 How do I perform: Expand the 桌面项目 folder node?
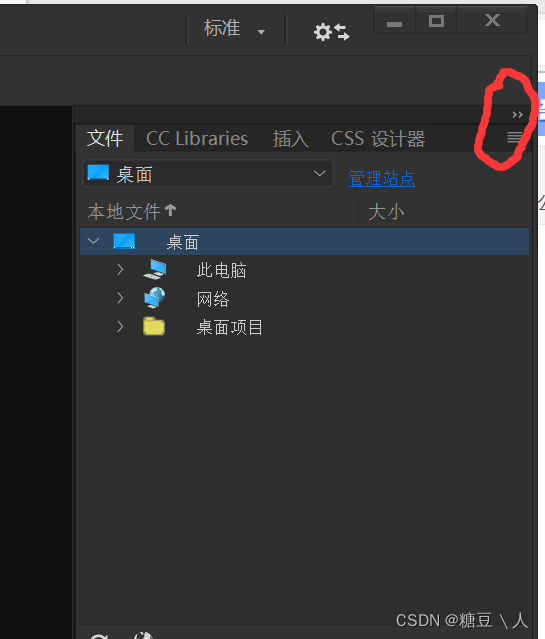120,326
